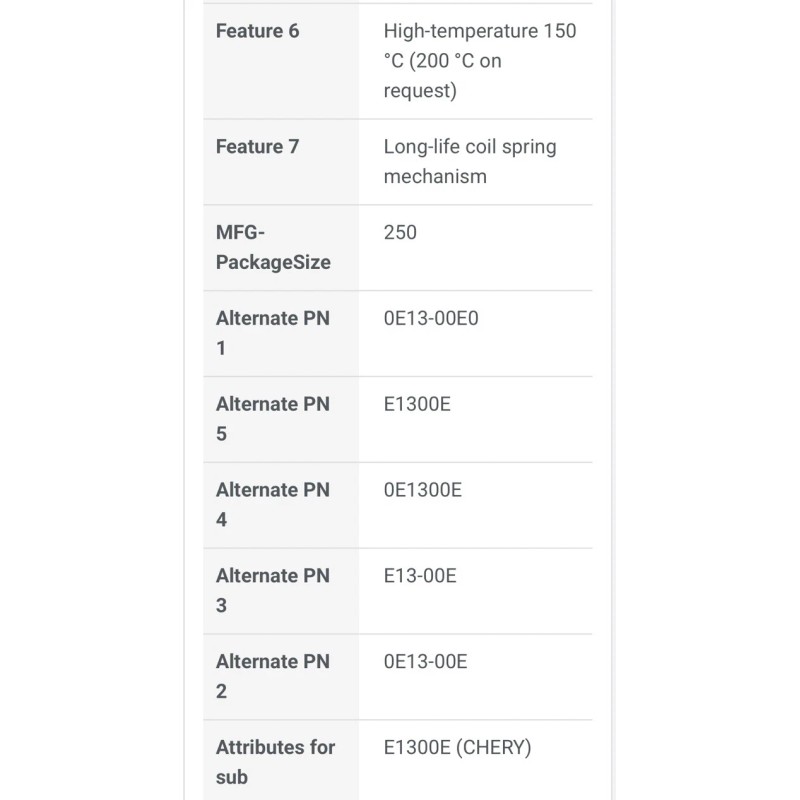Select the E1300E (CHERY) value
This screenshot has height=800, width=800.
[x=457, y=748]
